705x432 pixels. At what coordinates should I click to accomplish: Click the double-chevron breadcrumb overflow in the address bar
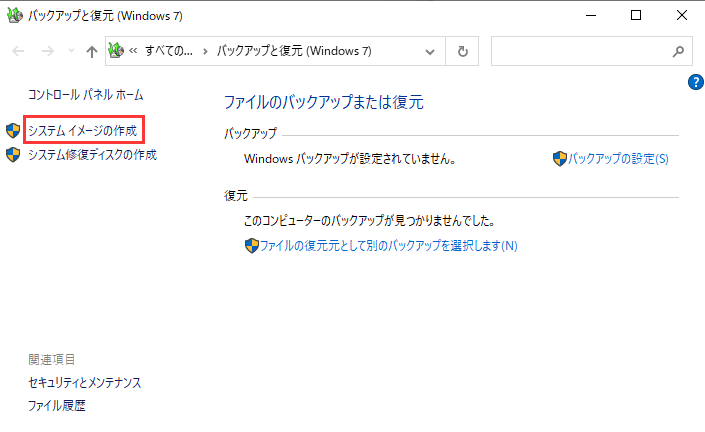click(133, 51)
